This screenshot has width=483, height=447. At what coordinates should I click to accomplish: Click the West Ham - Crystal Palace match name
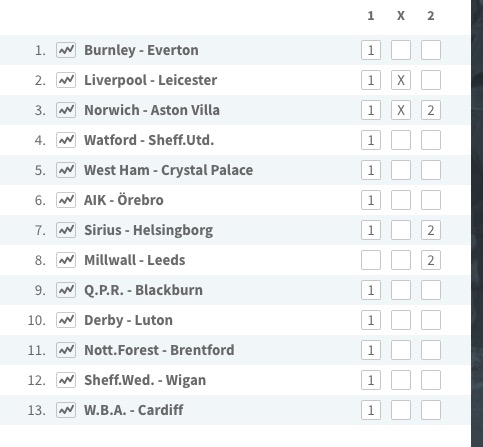(x=168, y=170)
